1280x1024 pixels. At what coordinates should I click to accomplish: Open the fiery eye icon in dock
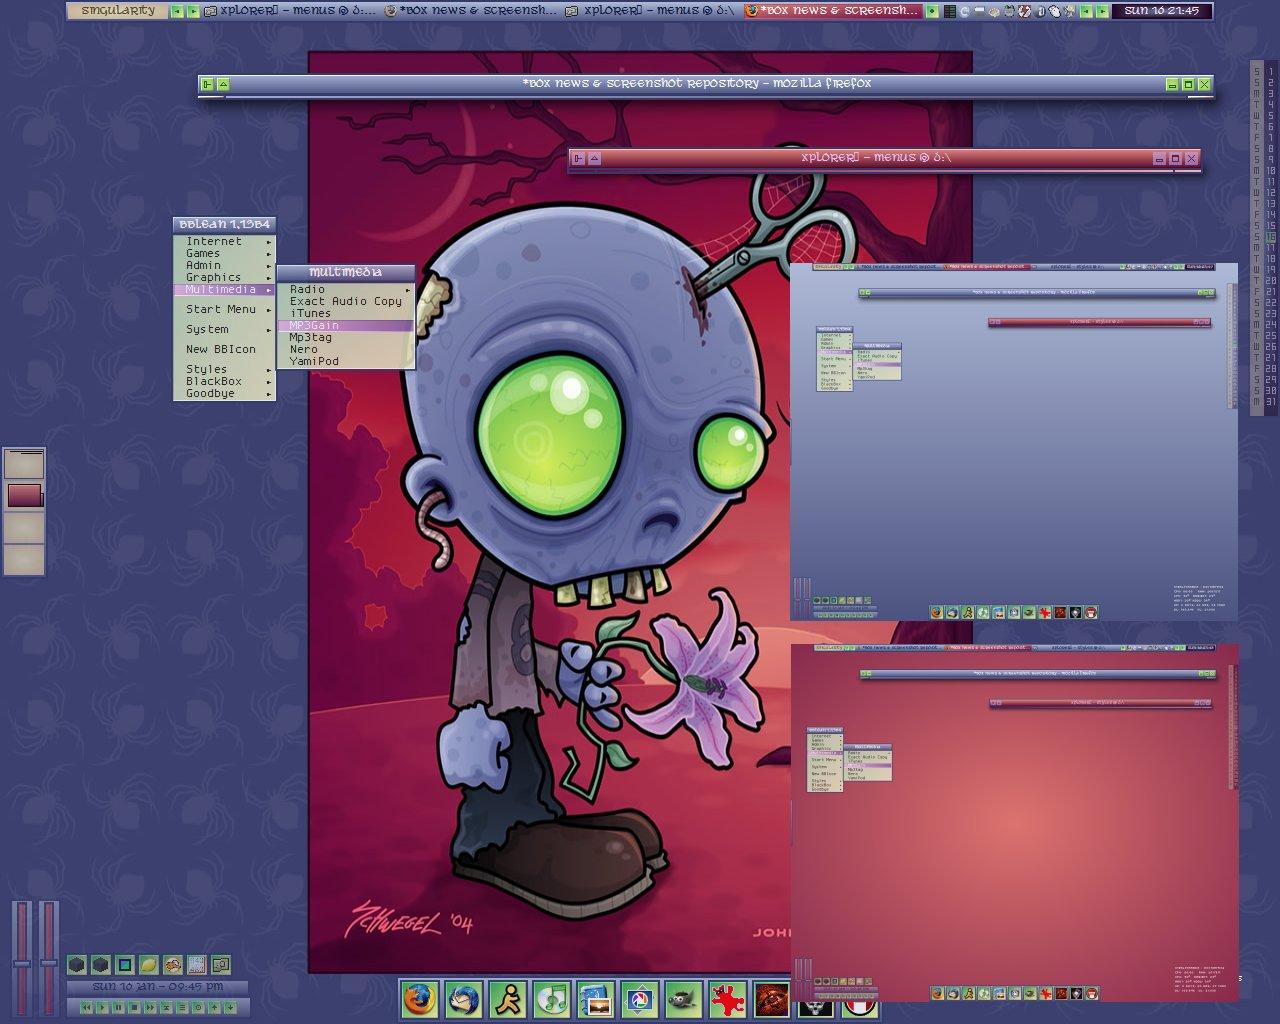point(770,999)
